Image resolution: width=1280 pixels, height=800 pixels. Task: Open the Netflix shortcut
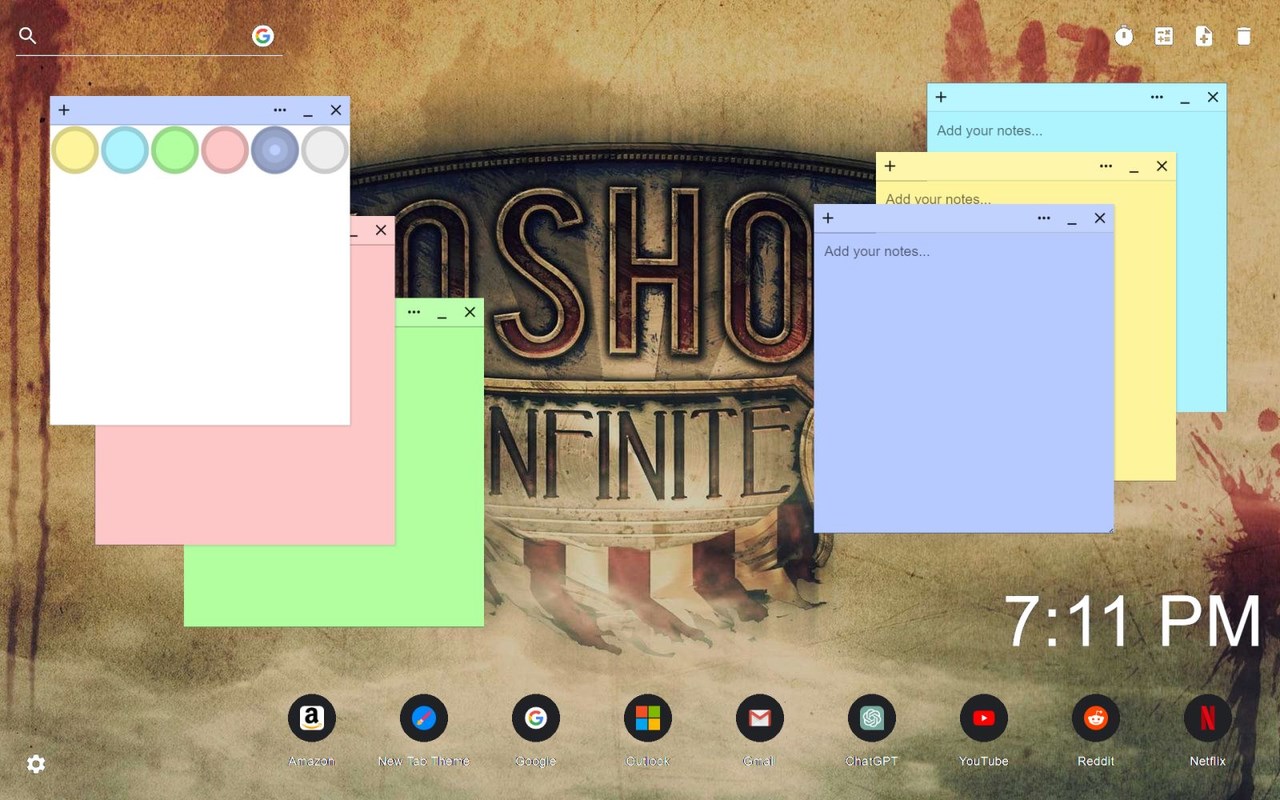tap(1208, 718)
